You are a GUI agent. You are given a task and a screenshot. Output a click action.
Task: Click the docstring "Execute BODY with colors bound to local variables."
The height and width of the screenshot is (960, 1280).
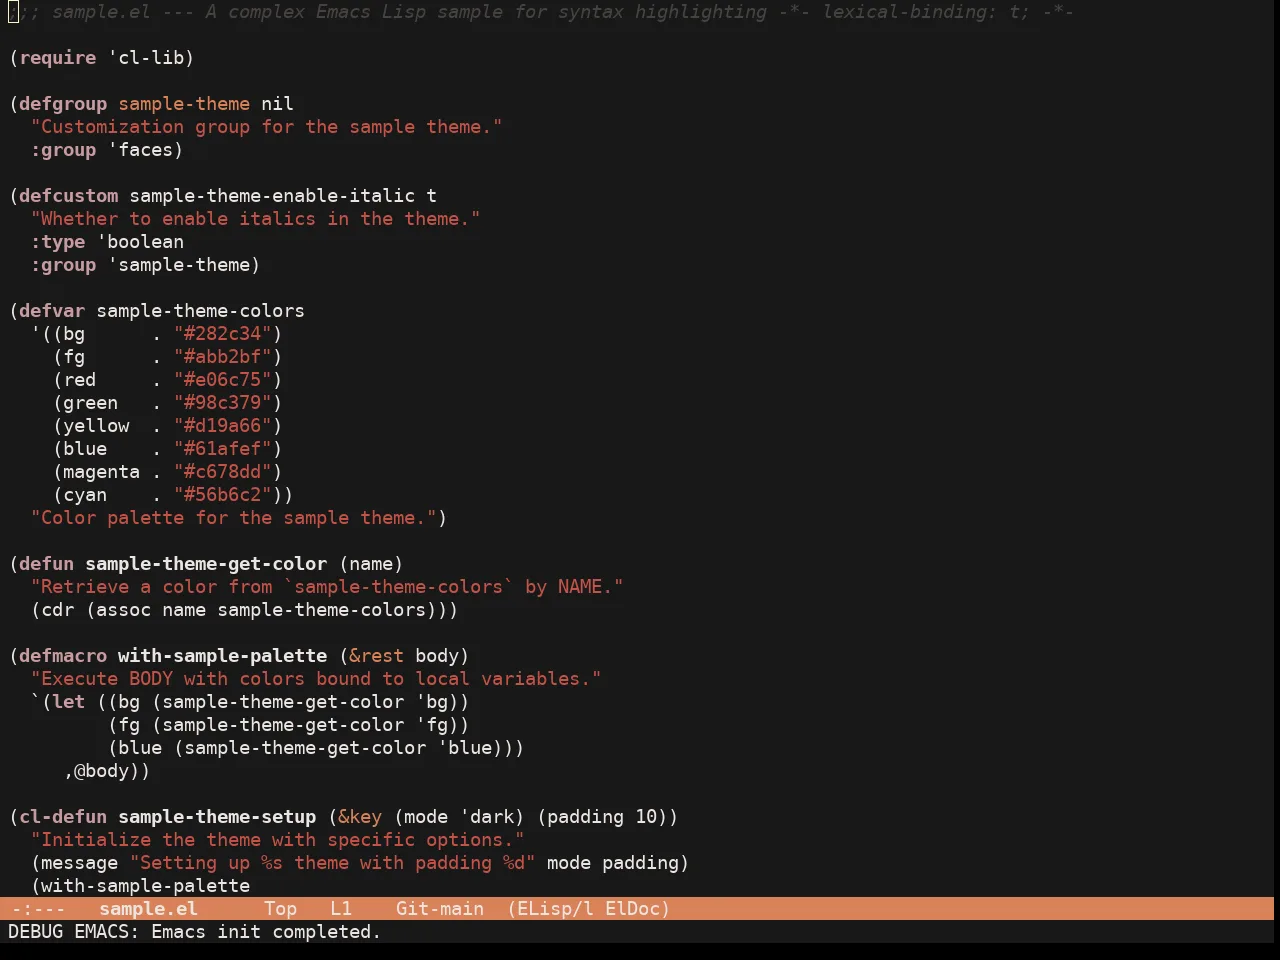pos(316,679)
